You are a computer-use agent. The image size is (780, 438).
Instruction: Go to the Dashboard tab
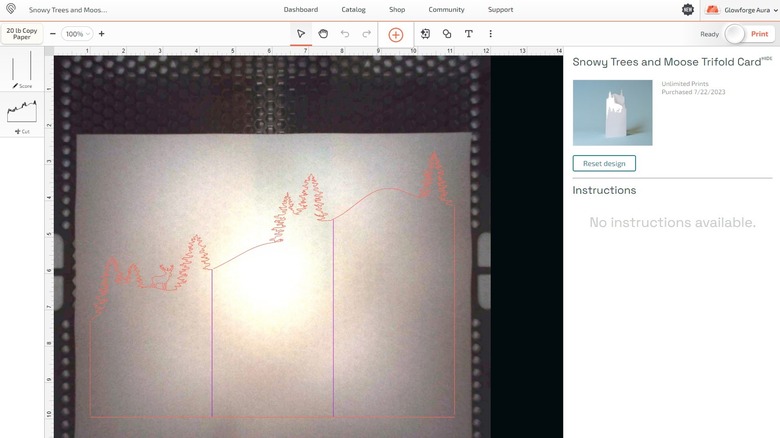pos(300,10)
